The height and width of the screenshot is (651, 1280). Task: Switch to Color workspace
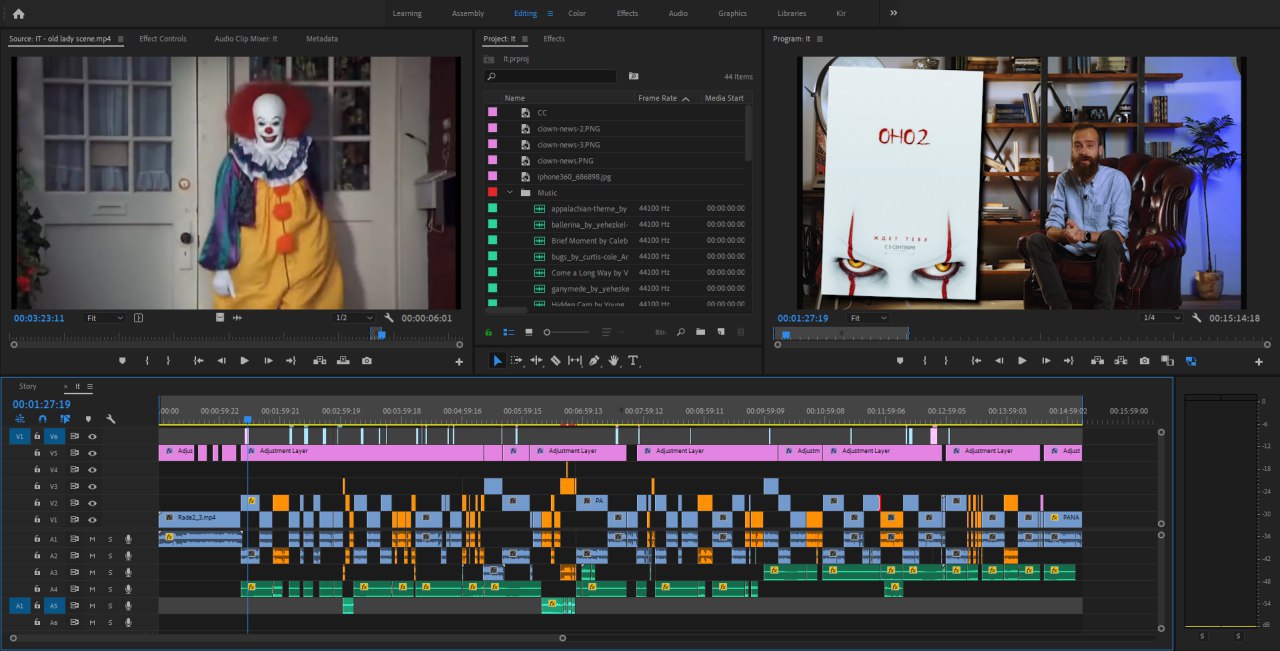[577, 13]
